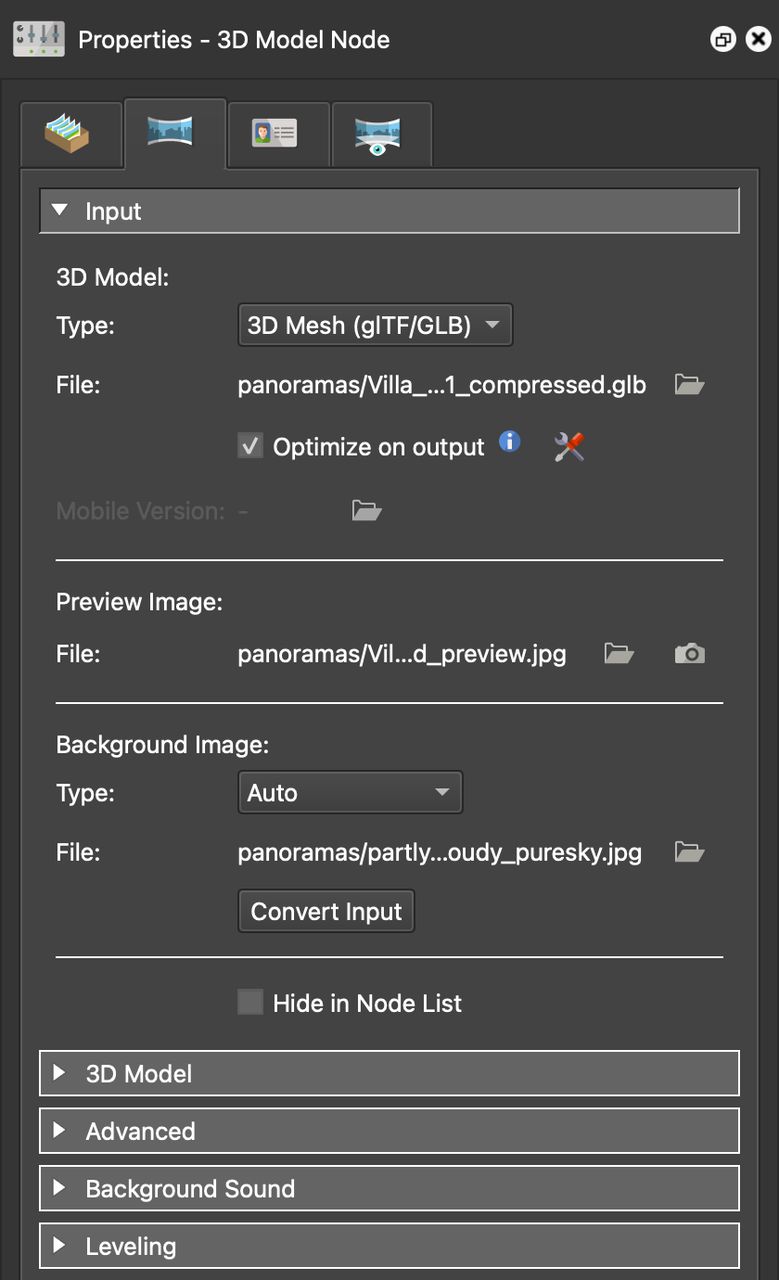Open the Background Image Type dropdown

(350, 793)
